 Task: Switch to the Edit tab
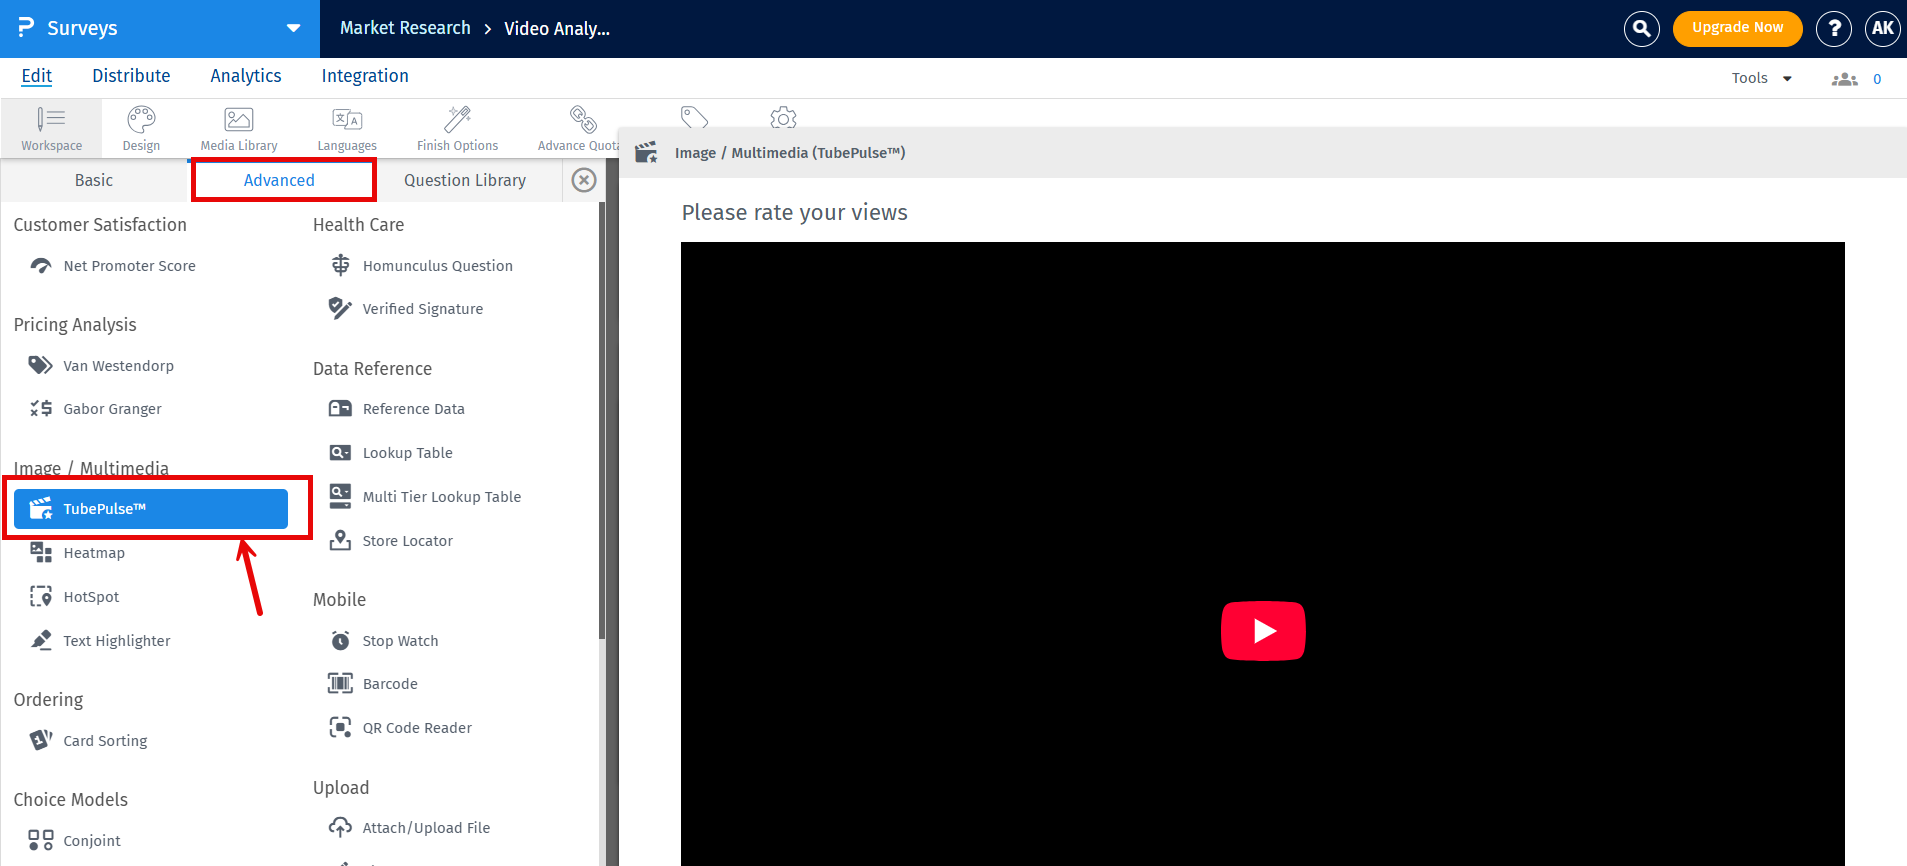coord(37,76)
